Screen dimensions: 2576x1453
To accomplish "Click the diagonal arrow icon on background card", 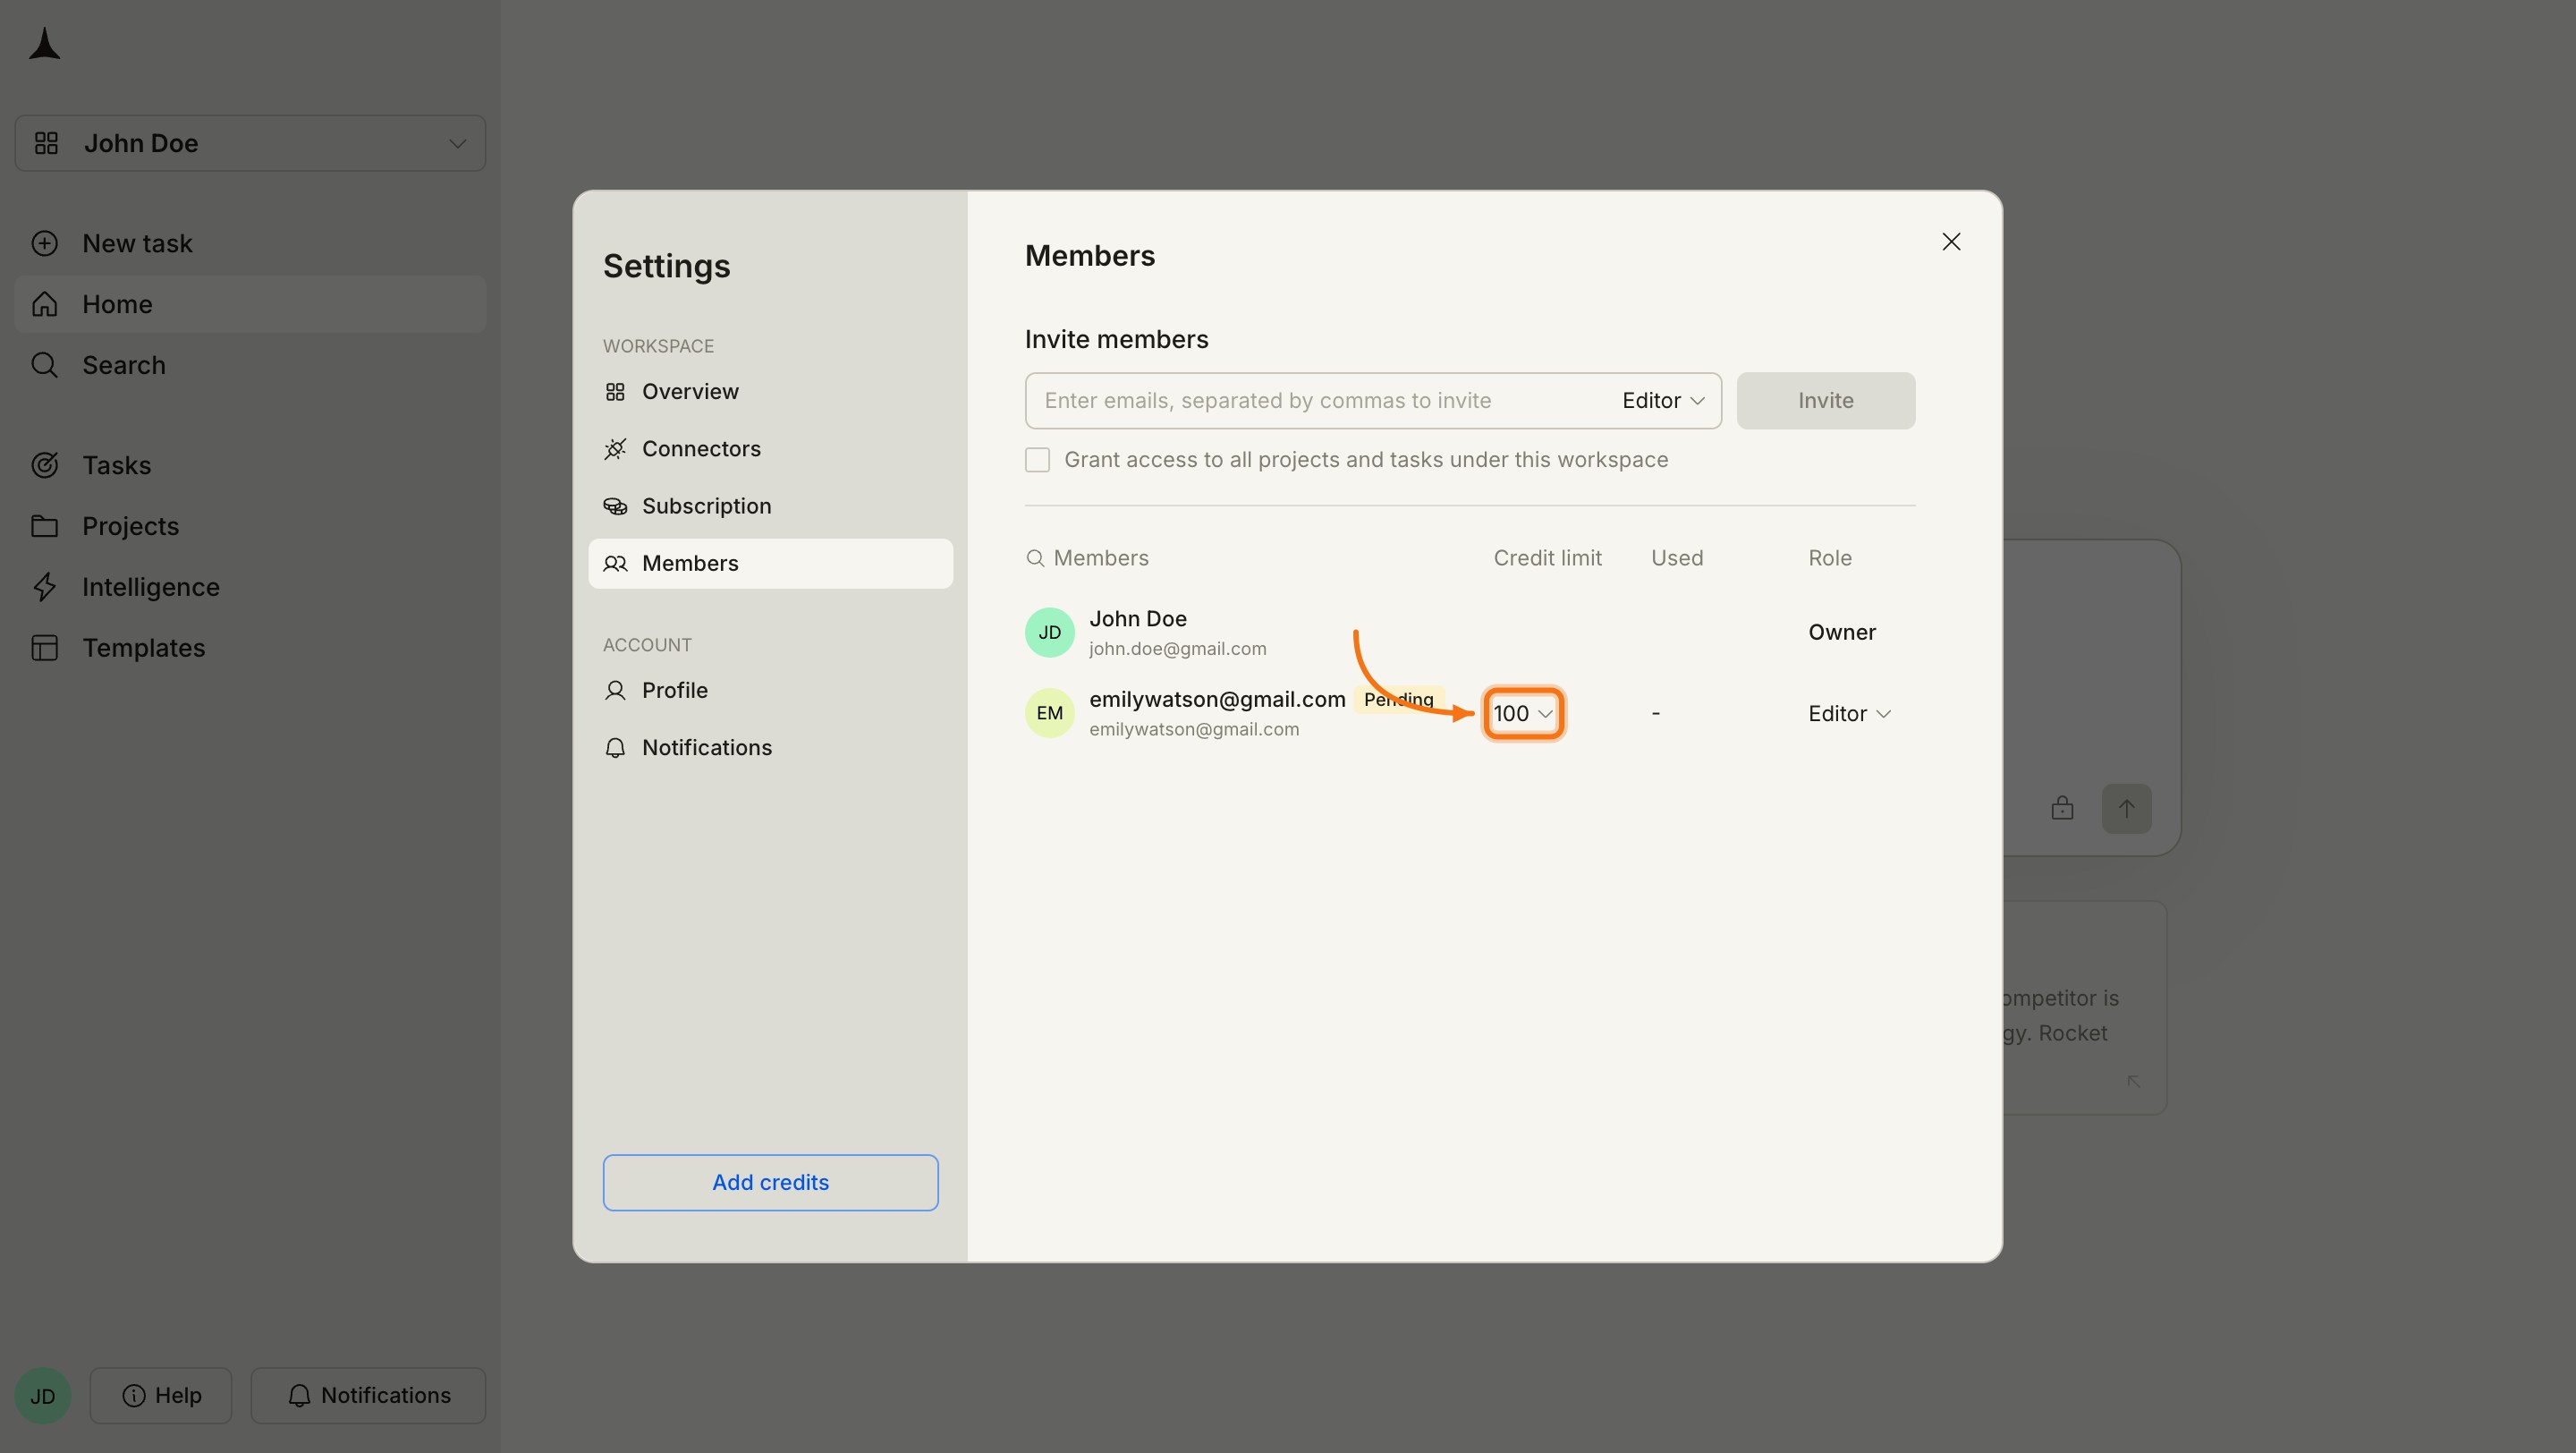I will (2133, 1081).
